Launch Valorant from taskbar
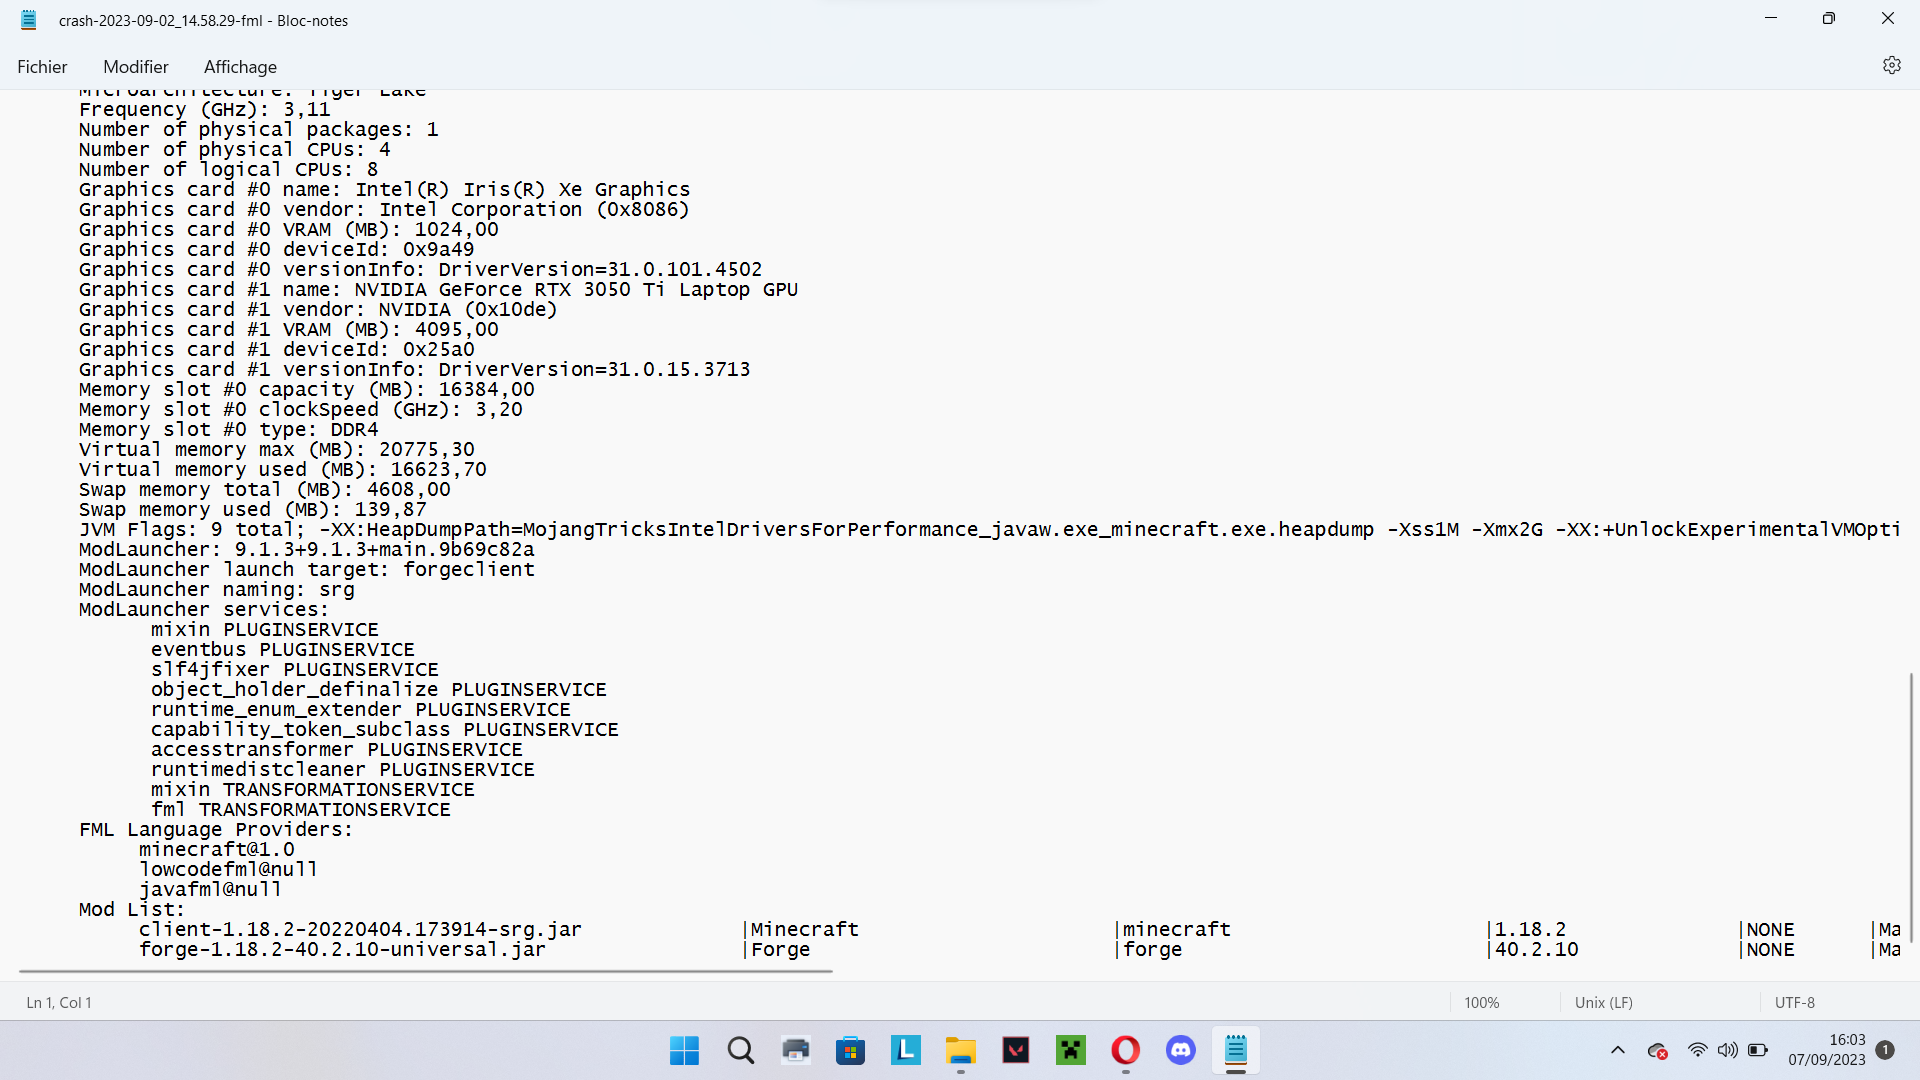Image resolution: width=1920 pixels, height=1080 pixels. (x=1016, y=1050)
